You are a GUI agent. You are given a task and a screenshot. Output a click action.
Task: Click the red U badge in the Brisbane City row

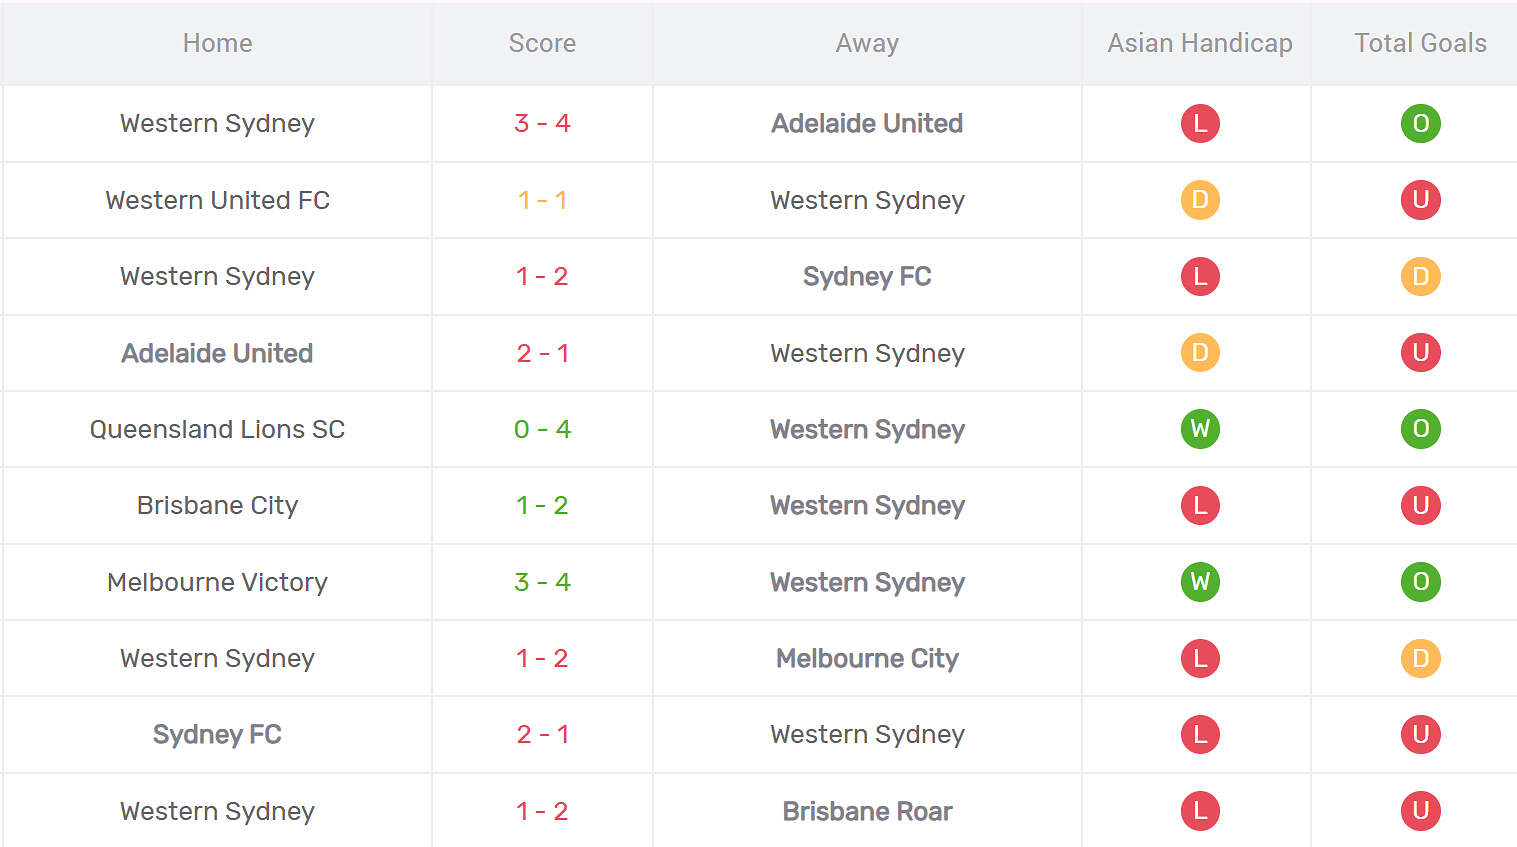point(1420,505)
